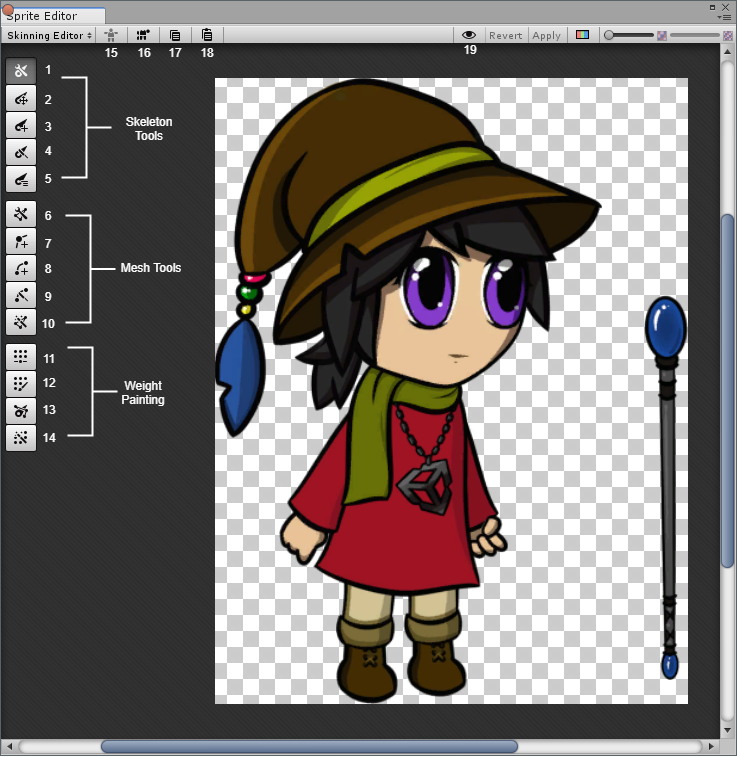Screen dimensions: 738x757
Task: Choose the Create Vertex tool
Action: 20,241
